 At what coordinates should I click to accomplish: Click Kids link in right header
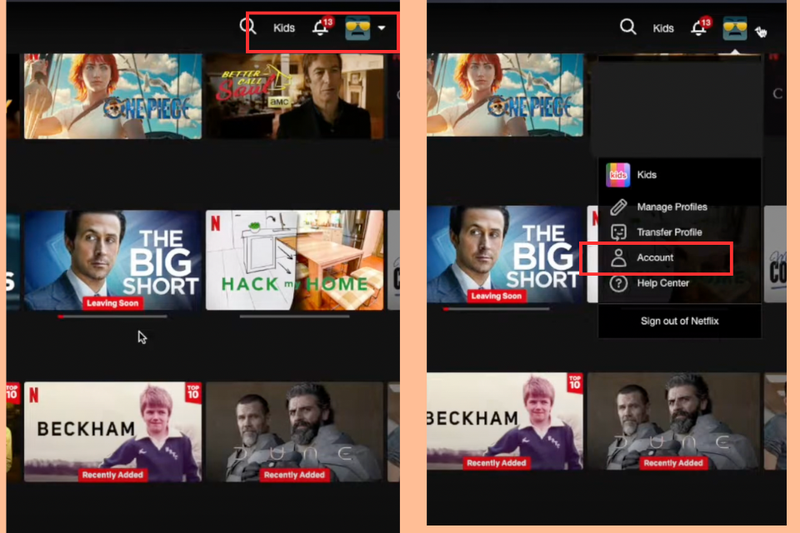(663, 29)
